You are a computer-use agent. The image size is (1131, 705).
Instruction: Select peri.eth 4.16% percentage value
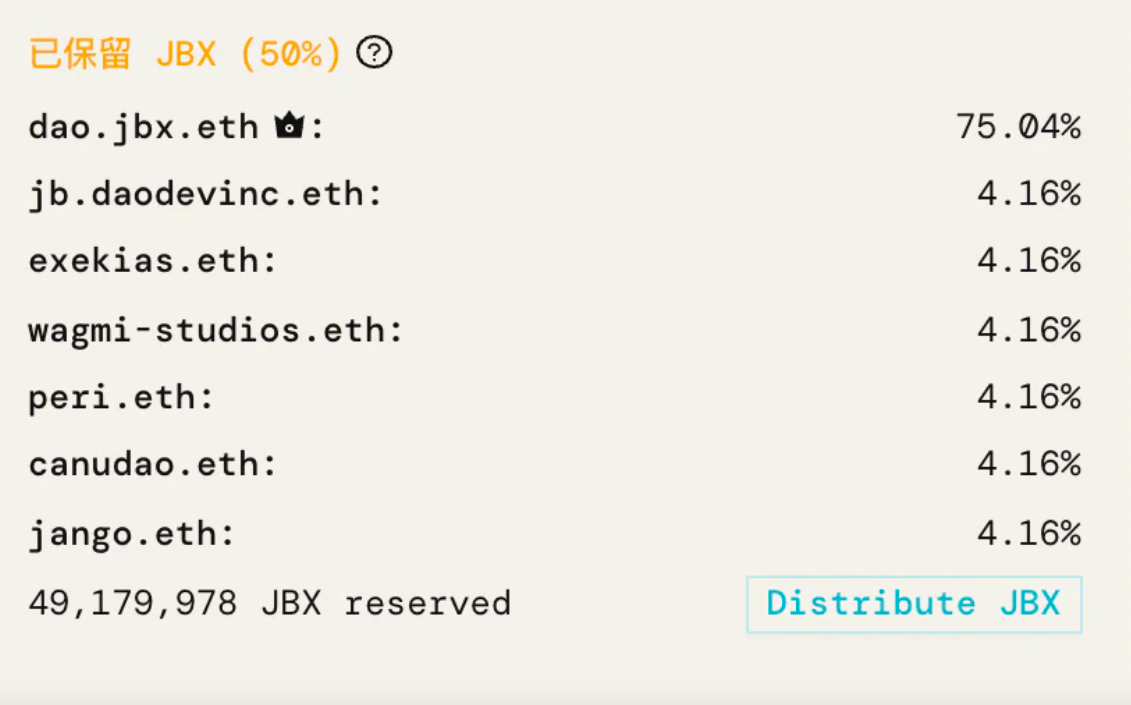point(1029,398)
